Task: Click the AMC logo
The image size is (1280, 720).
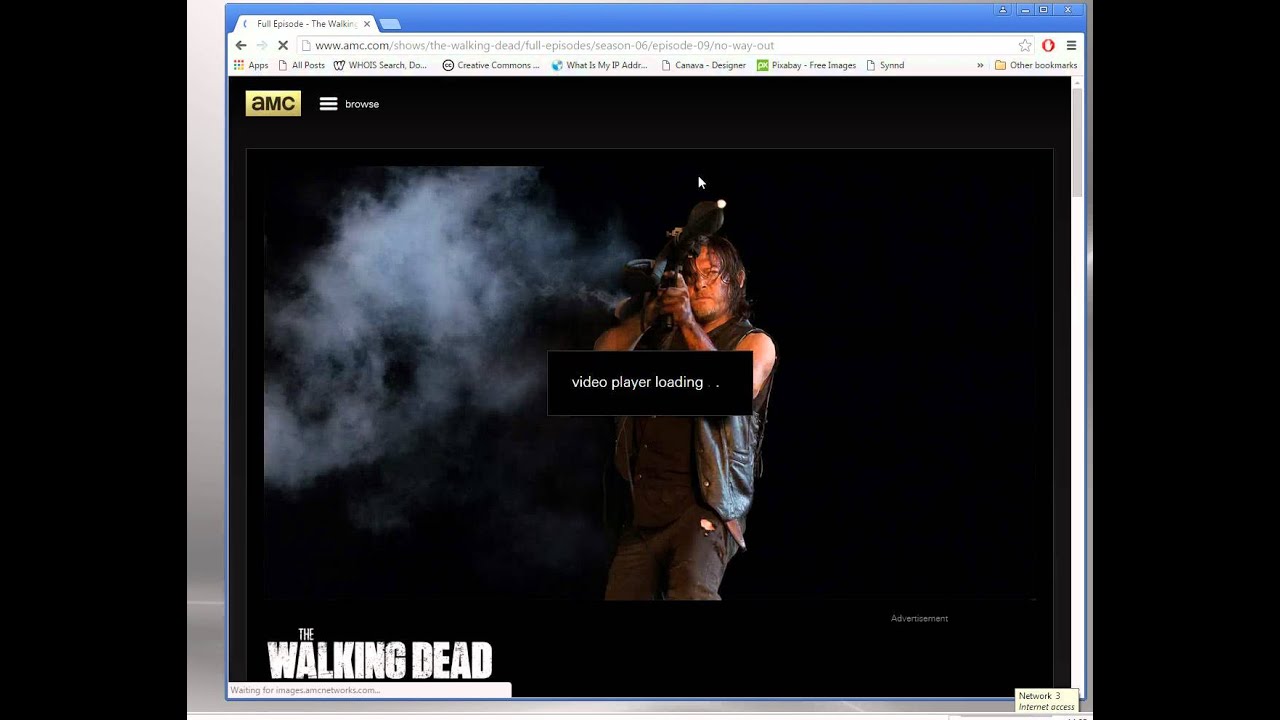Action: click(x=273, y=103)
